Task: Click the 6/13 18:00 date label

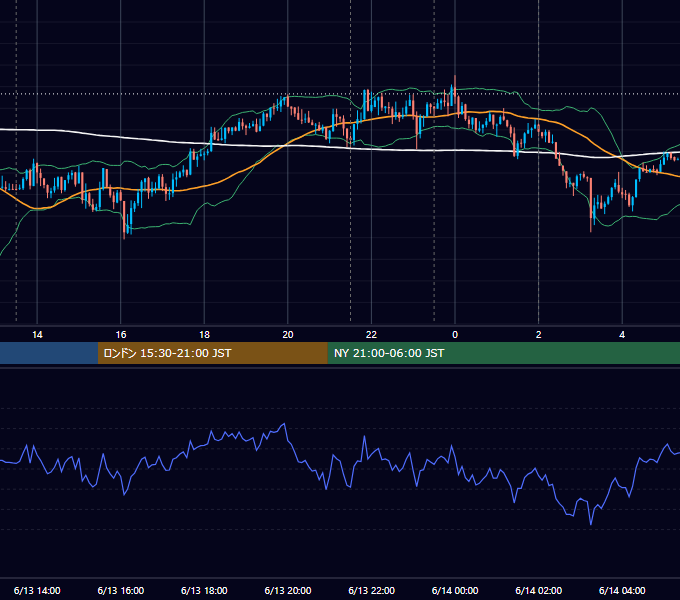Action: pos(204,590)
